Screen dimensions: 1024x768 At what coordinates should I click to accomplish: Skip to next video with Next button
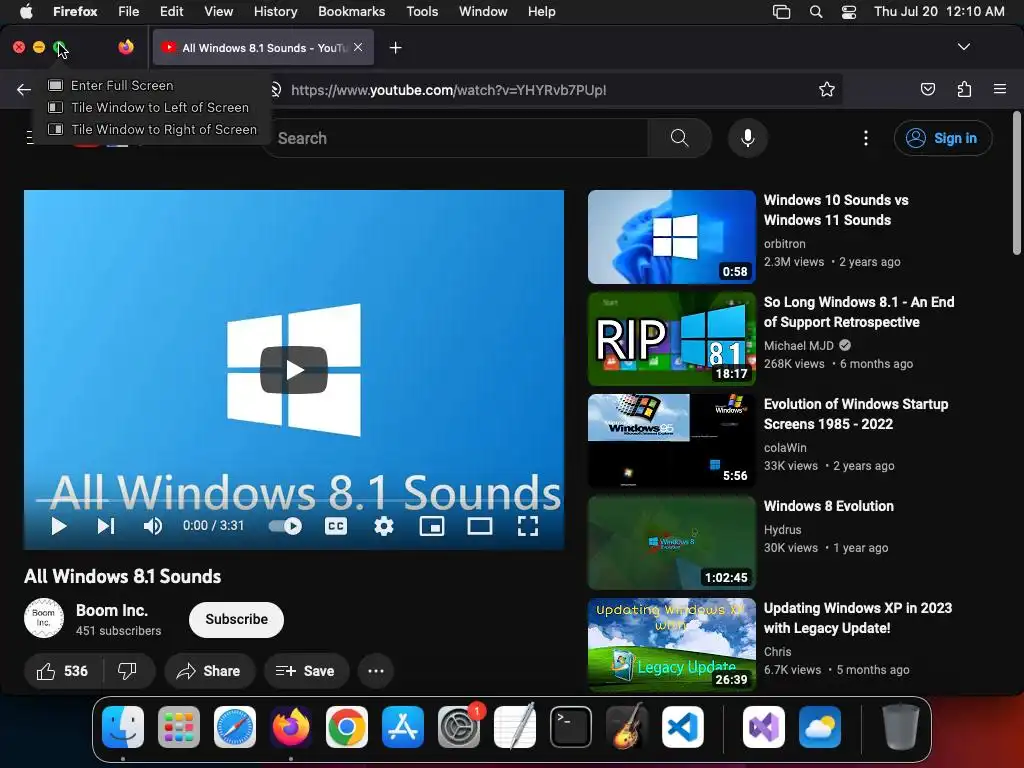click(106, 526)
